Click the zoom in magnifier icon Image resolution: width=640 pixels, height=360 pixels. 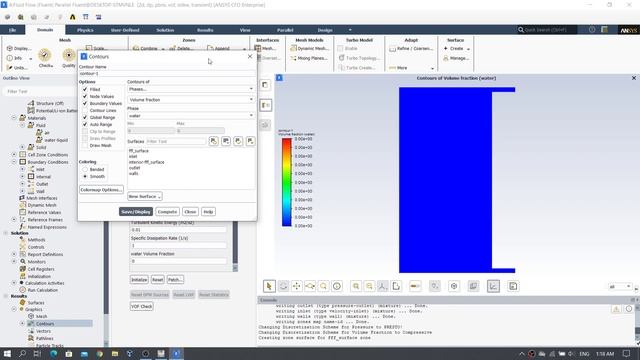356,286
